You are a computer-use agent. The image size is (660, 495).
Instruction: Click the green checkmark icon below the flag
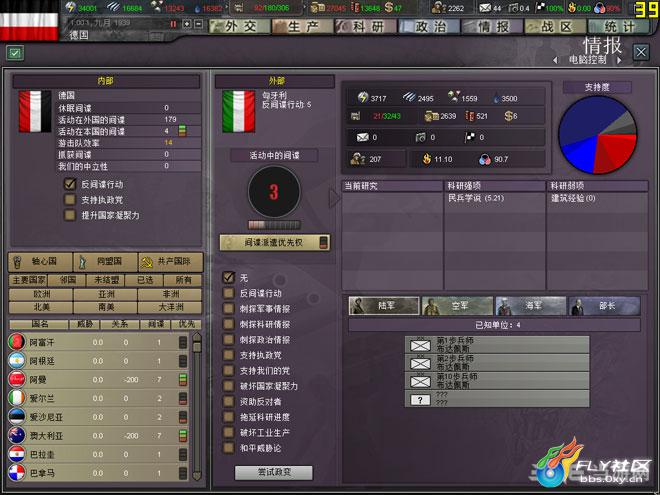pyautogui.click(x=15, y=53)
